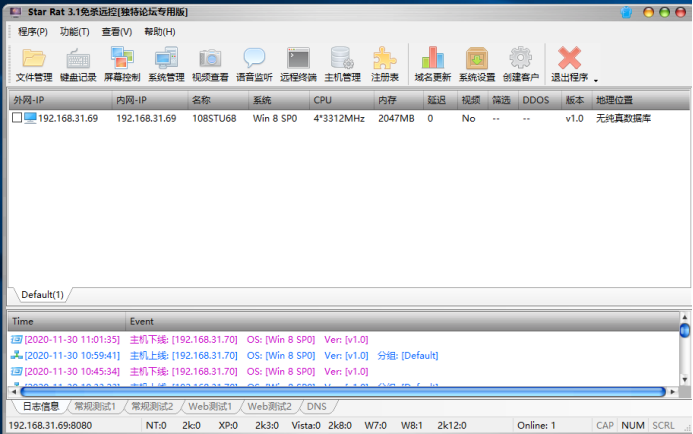
Task: Switch to the Web测试1 tab
Action: click(x=210, y=407)
